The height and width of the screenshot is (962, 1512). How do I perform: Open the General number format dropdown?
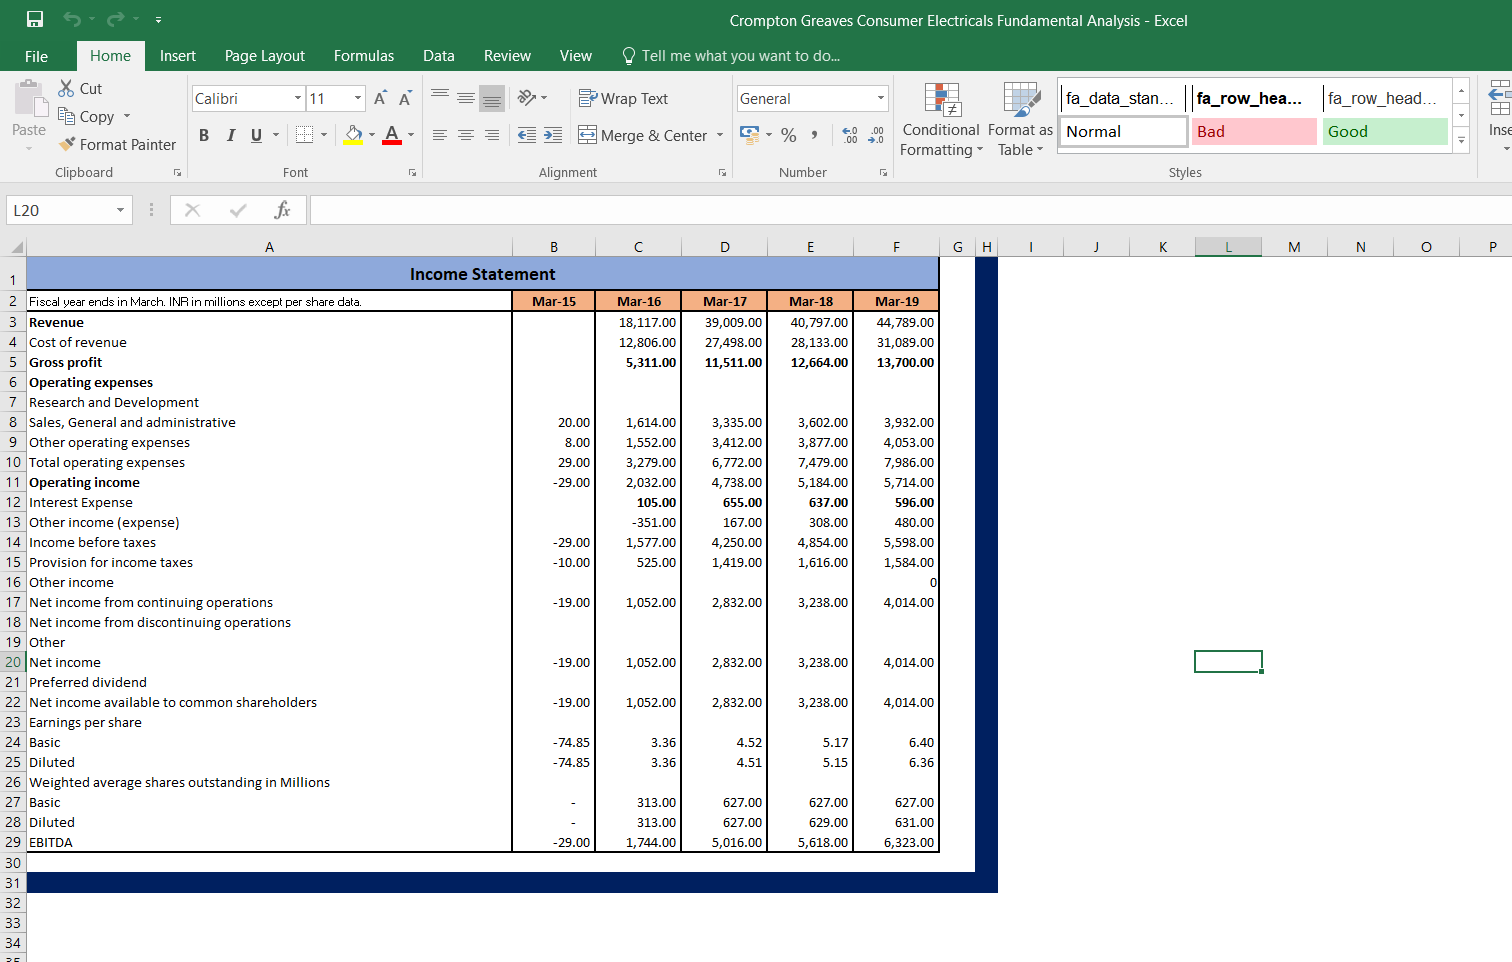(881, 98)
